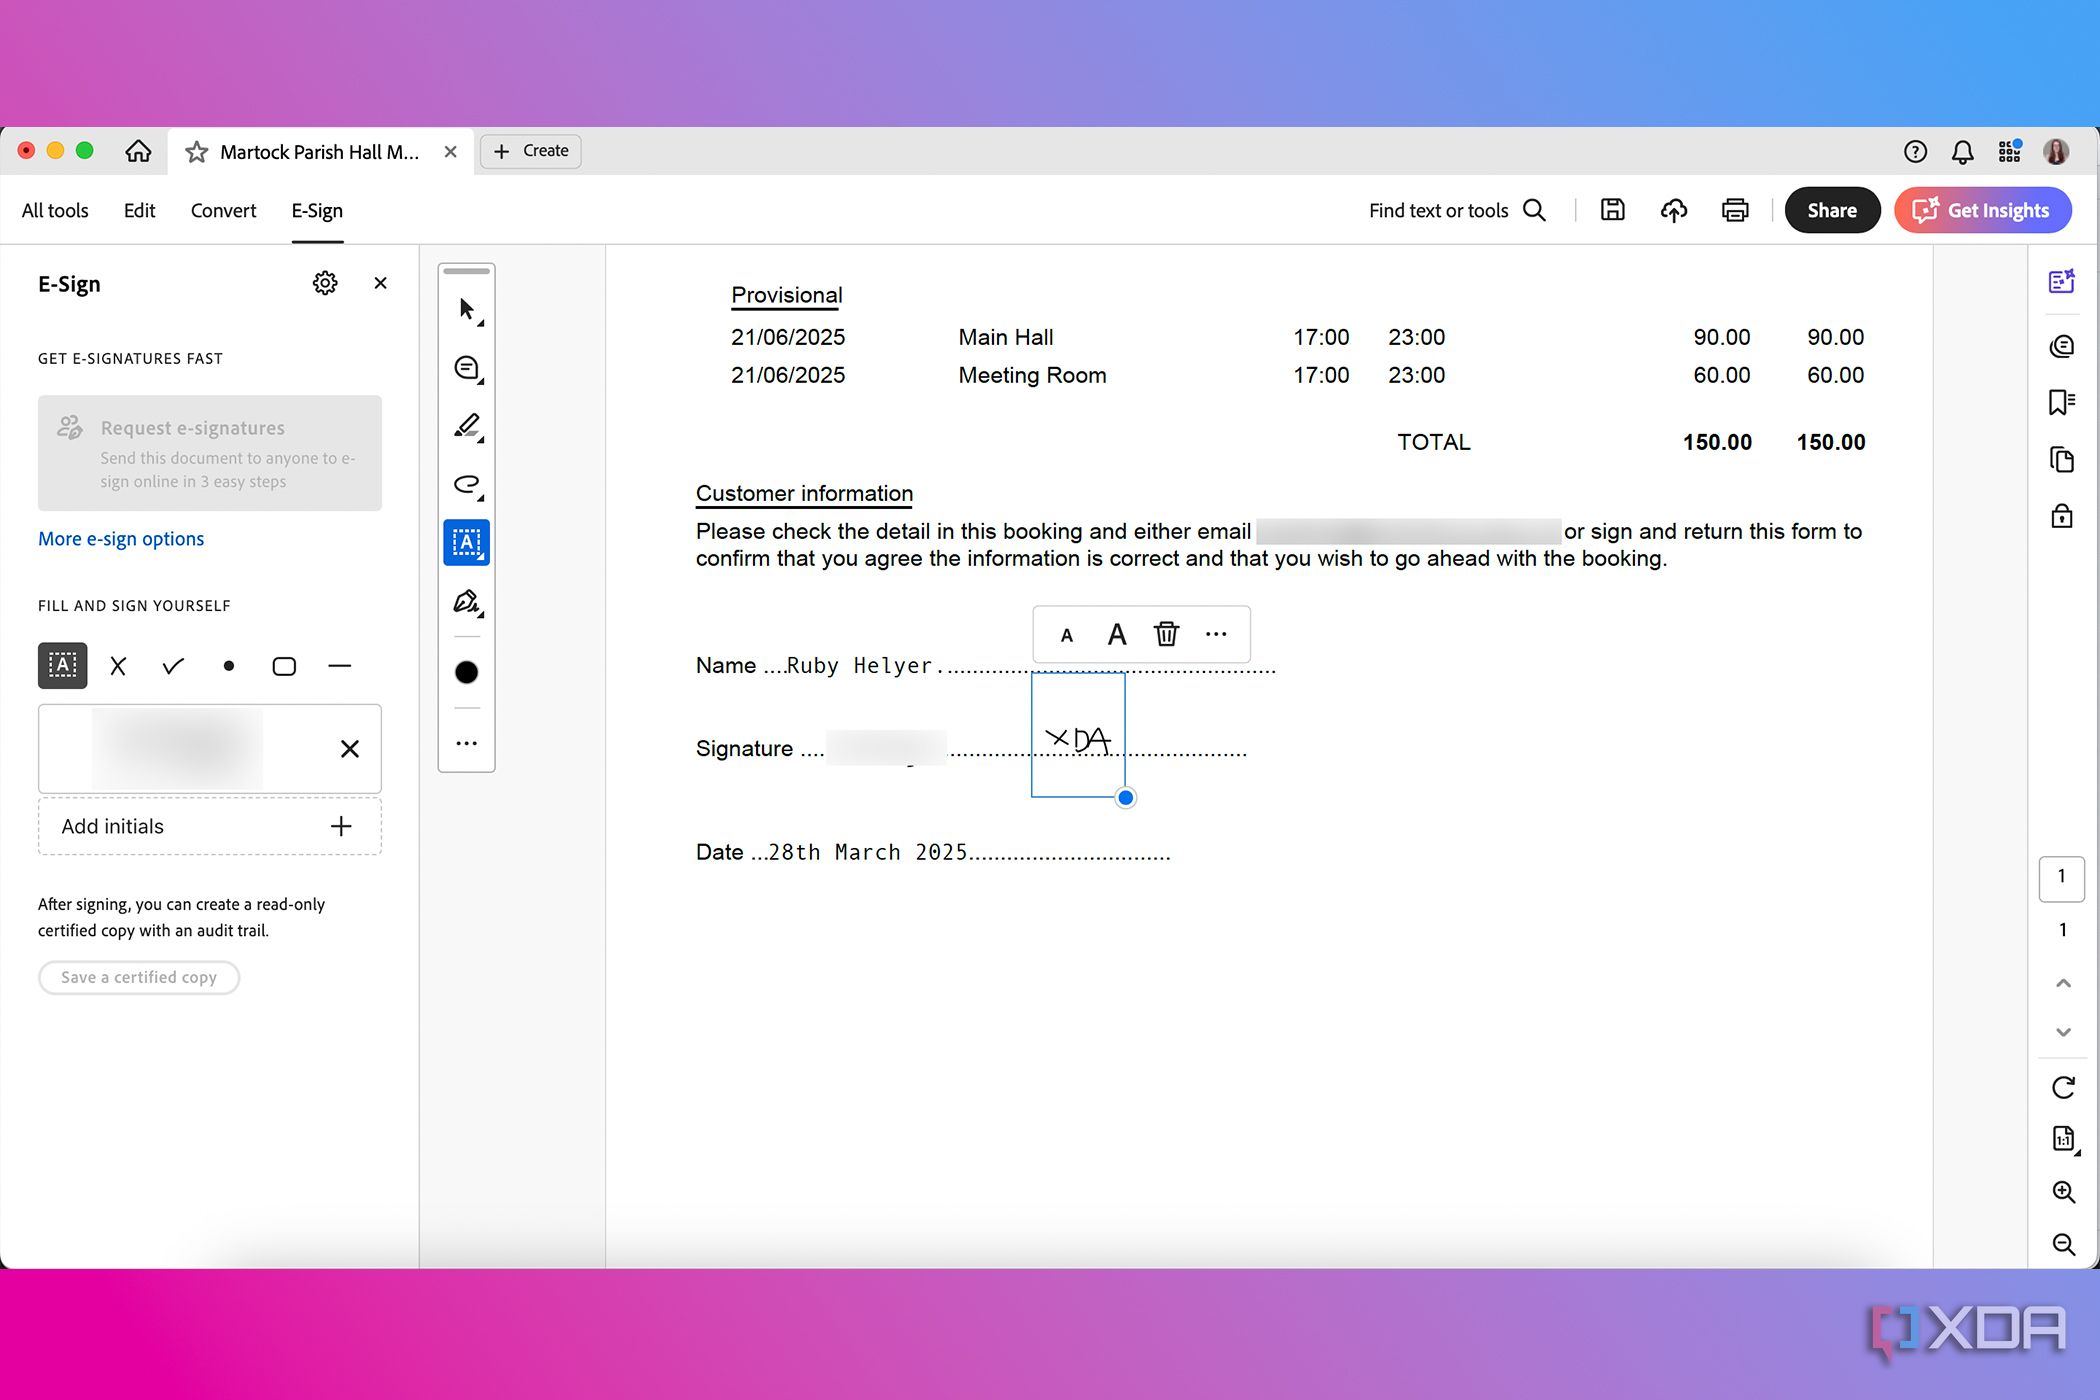The height and width of the screenshot is (1400, 2100).
Task: Open the black color picker circle
Action: click(x=467, y=672)
